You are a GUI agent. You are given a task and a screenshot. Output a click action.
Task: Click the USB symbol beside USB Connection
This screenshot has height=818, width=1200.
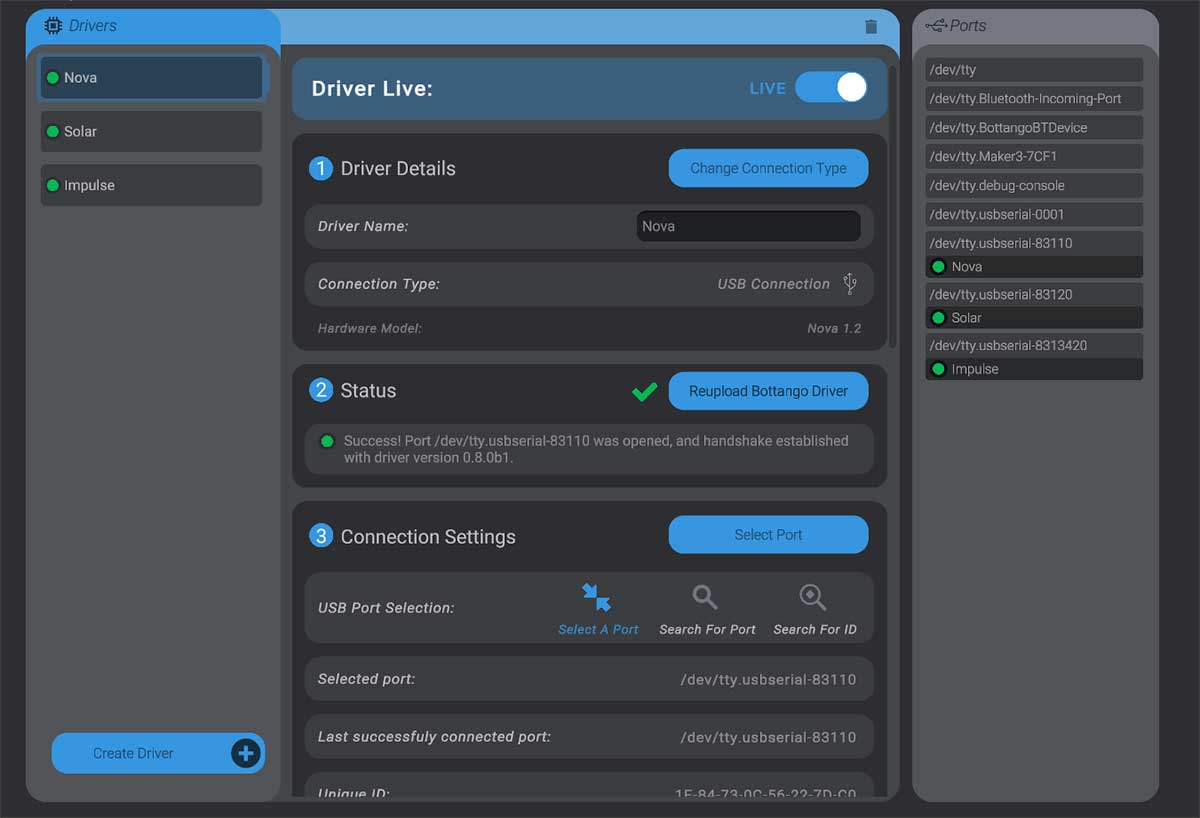(x=850, y=283)
